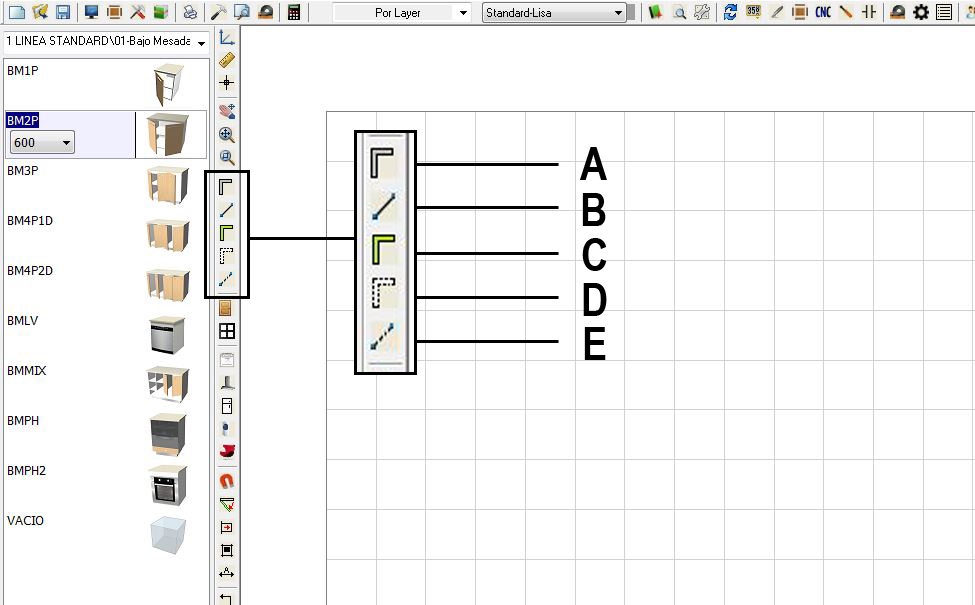Click the red arrow box icon
This screenshot has width=975, height=605.
click(x=227, y=527)
